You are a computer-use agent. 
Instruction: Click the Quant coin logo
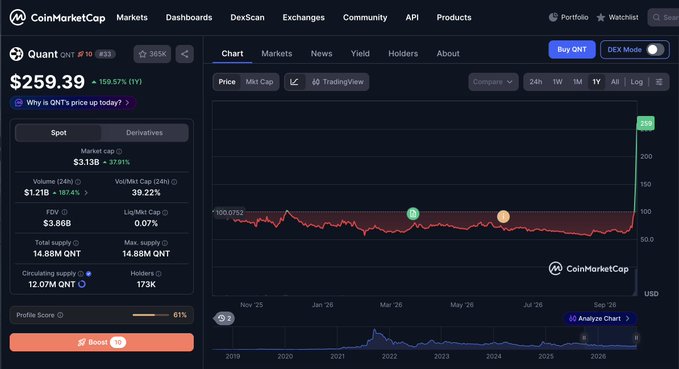point(16,54)
